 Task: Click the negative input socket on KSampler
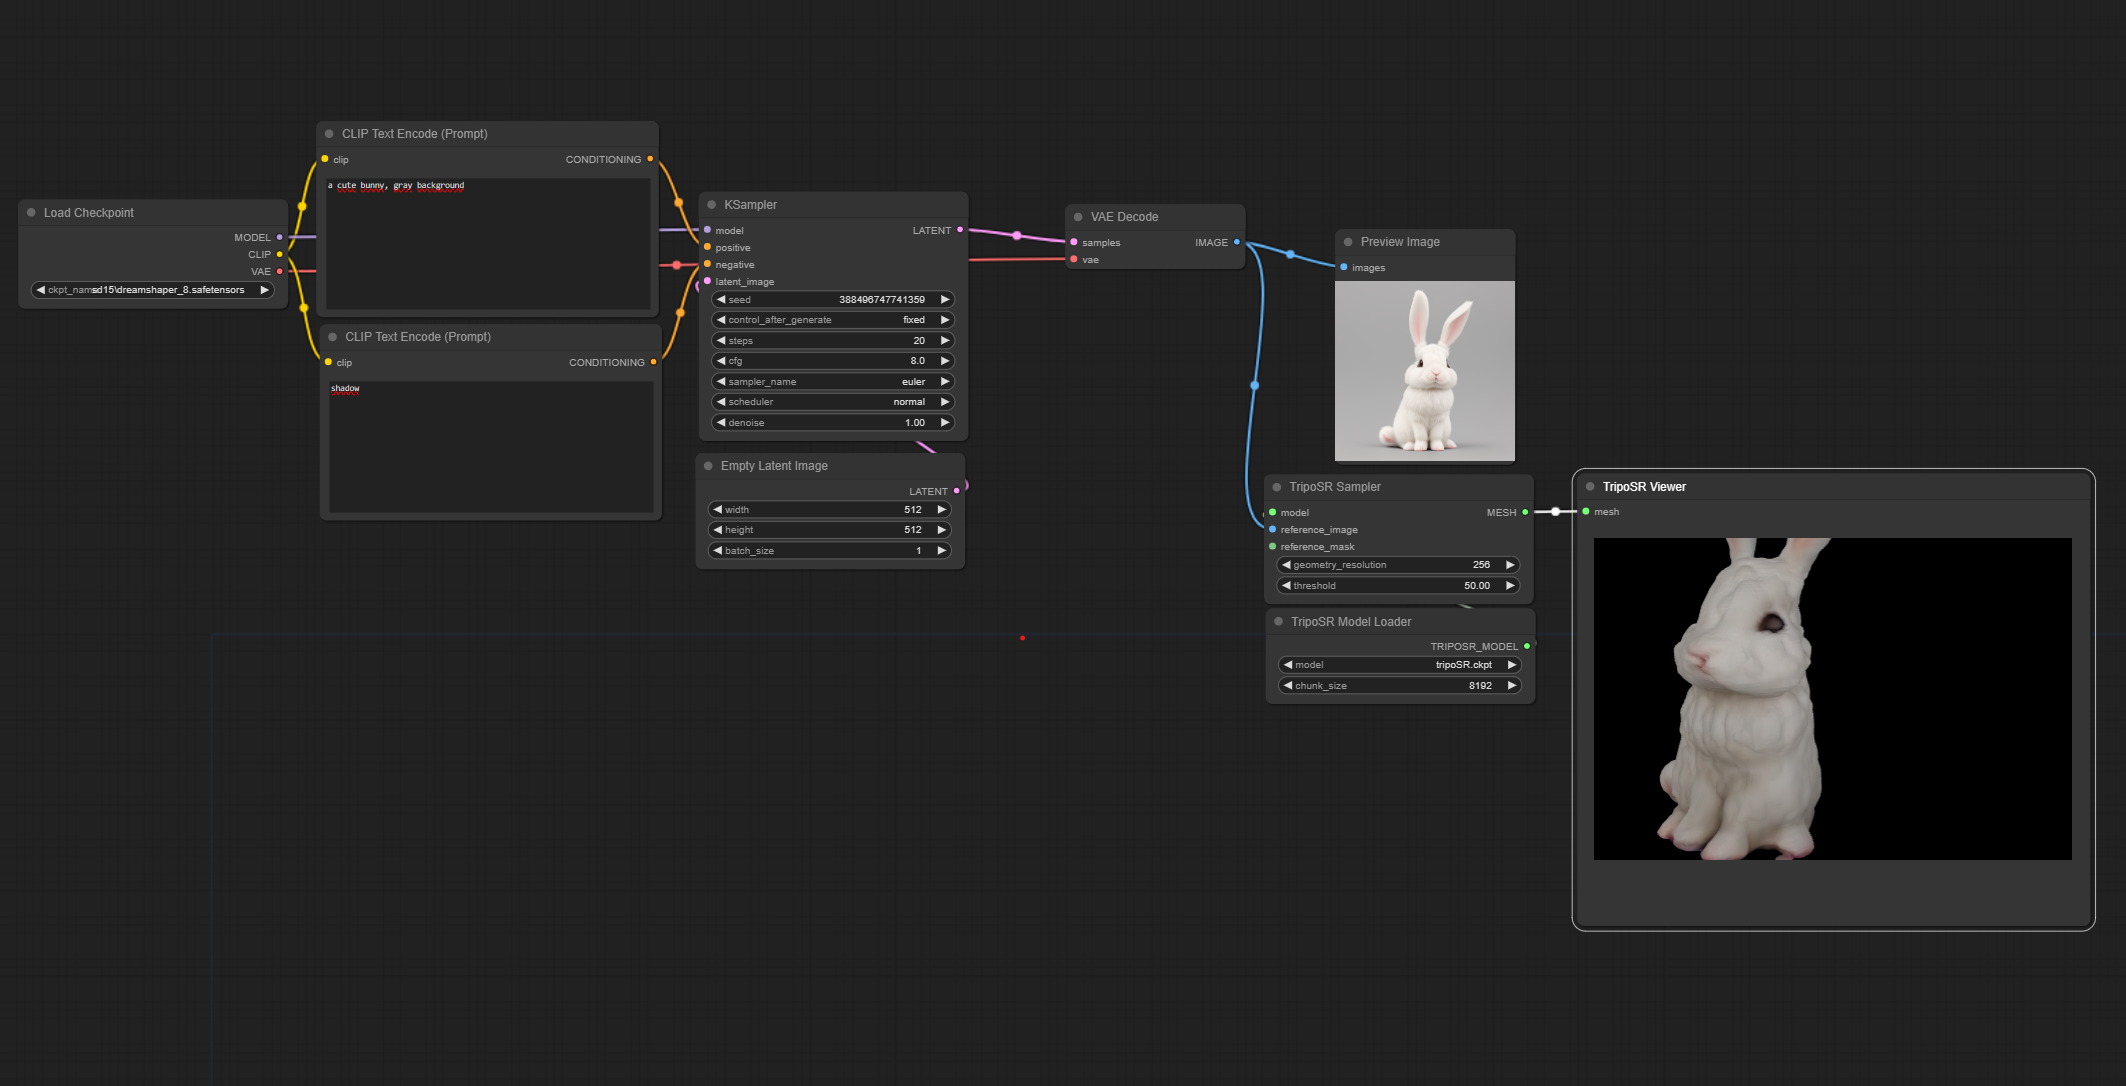[x=707, y=265]
